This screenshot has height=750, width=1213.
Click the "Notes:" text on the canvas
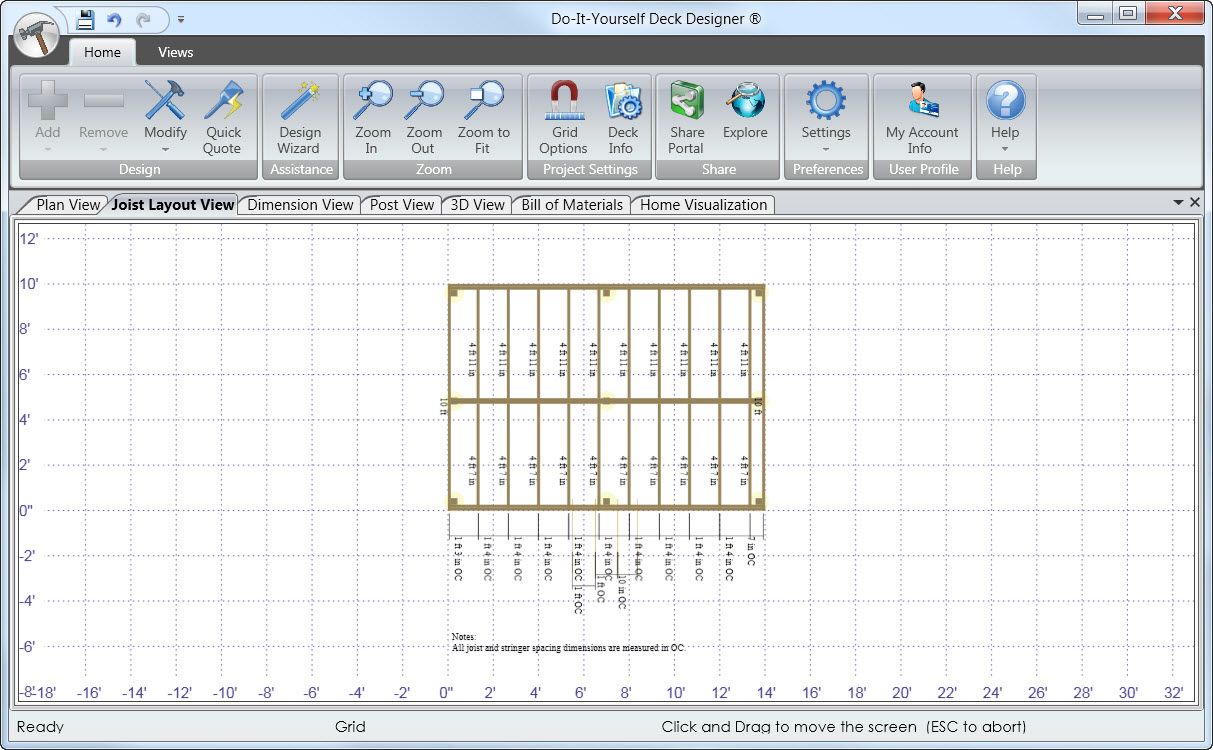(464, 637)
